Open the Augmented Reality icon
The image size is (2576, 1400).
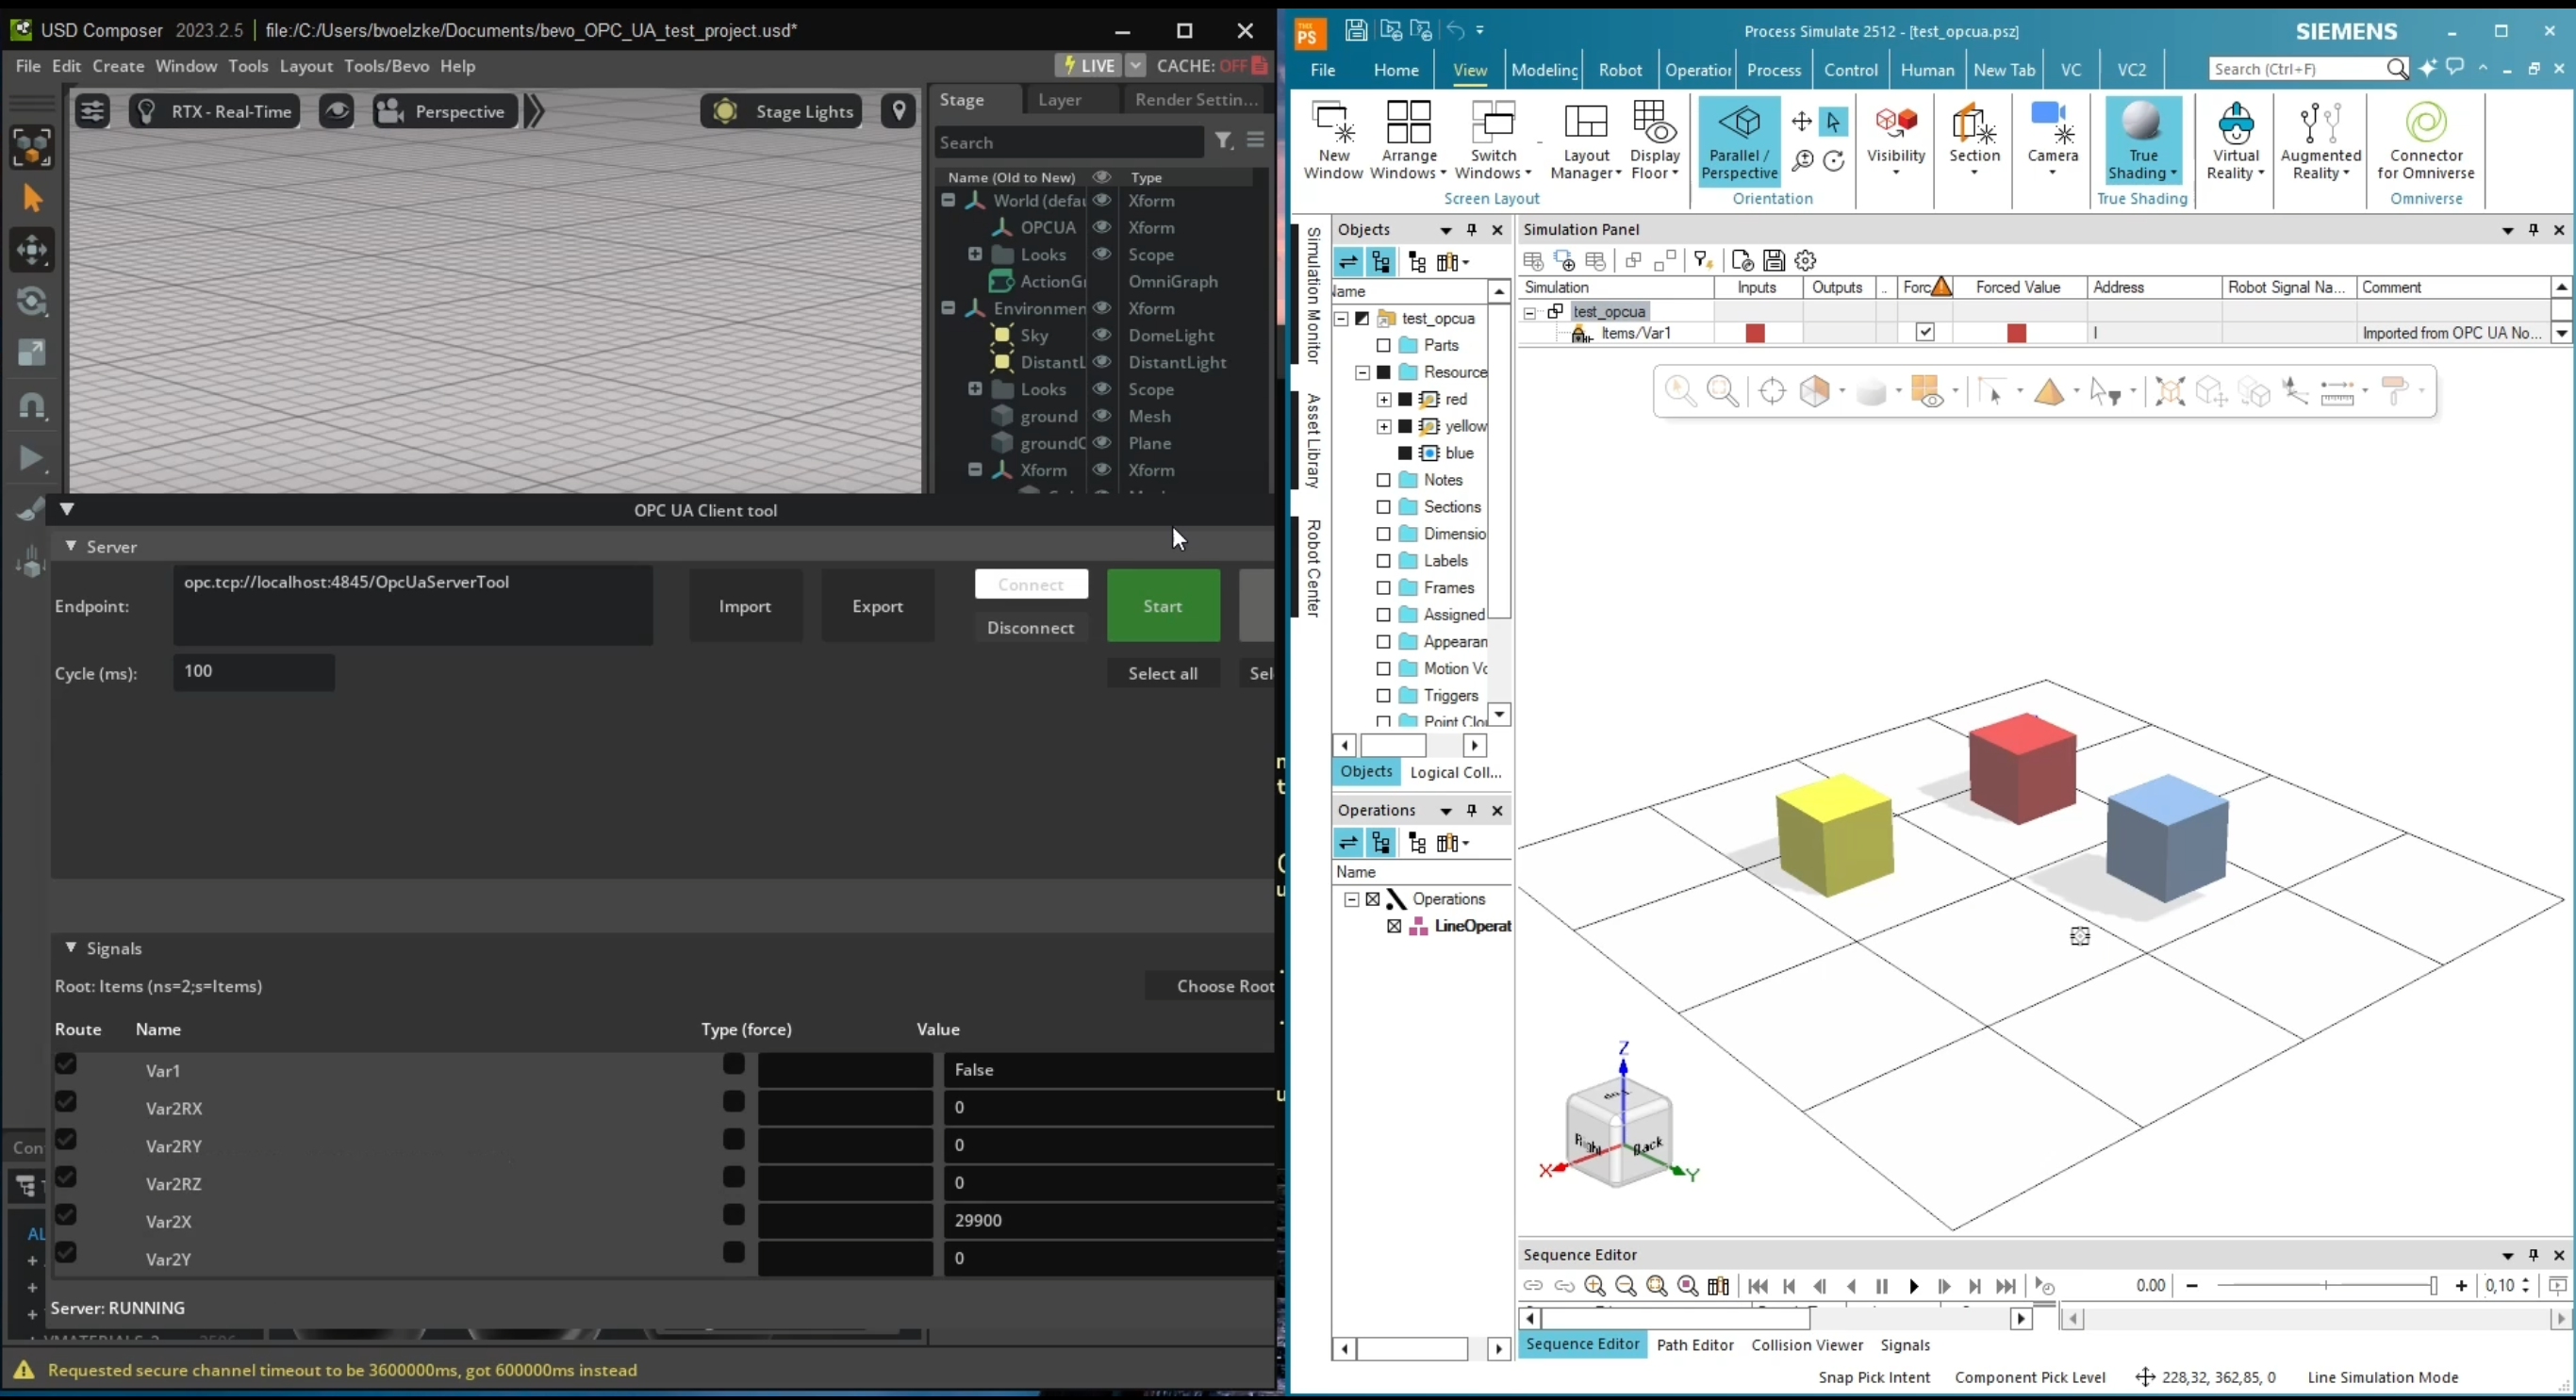point(2320,123)
